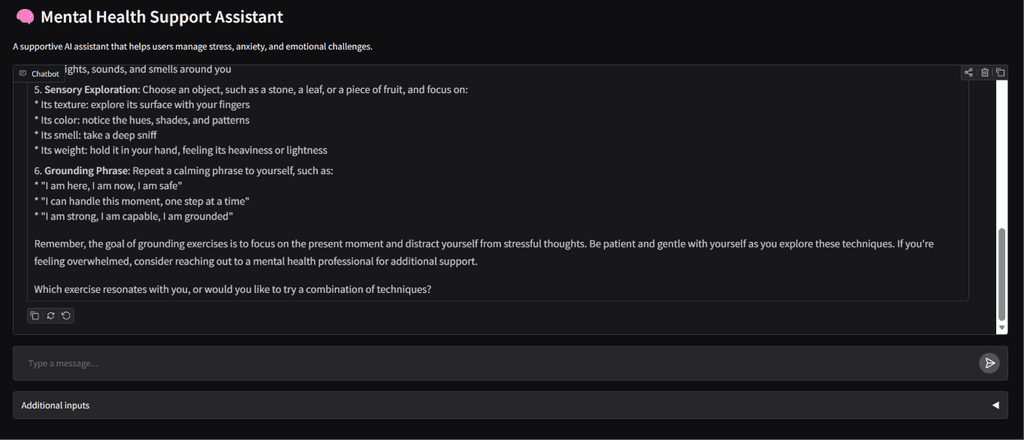Click the supportive AI assistant description text

coord(193,47)
